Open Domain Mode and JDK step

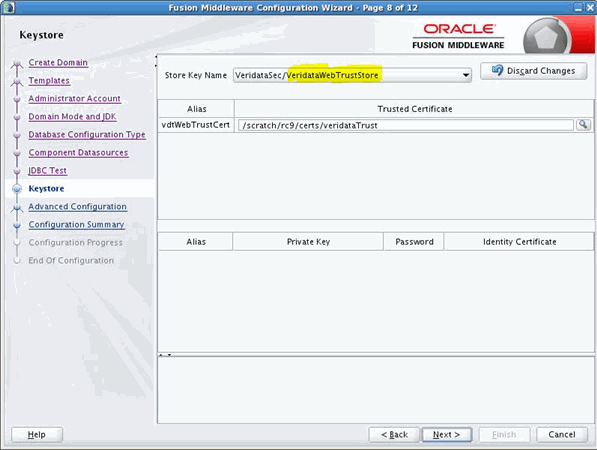pos(72,116)
